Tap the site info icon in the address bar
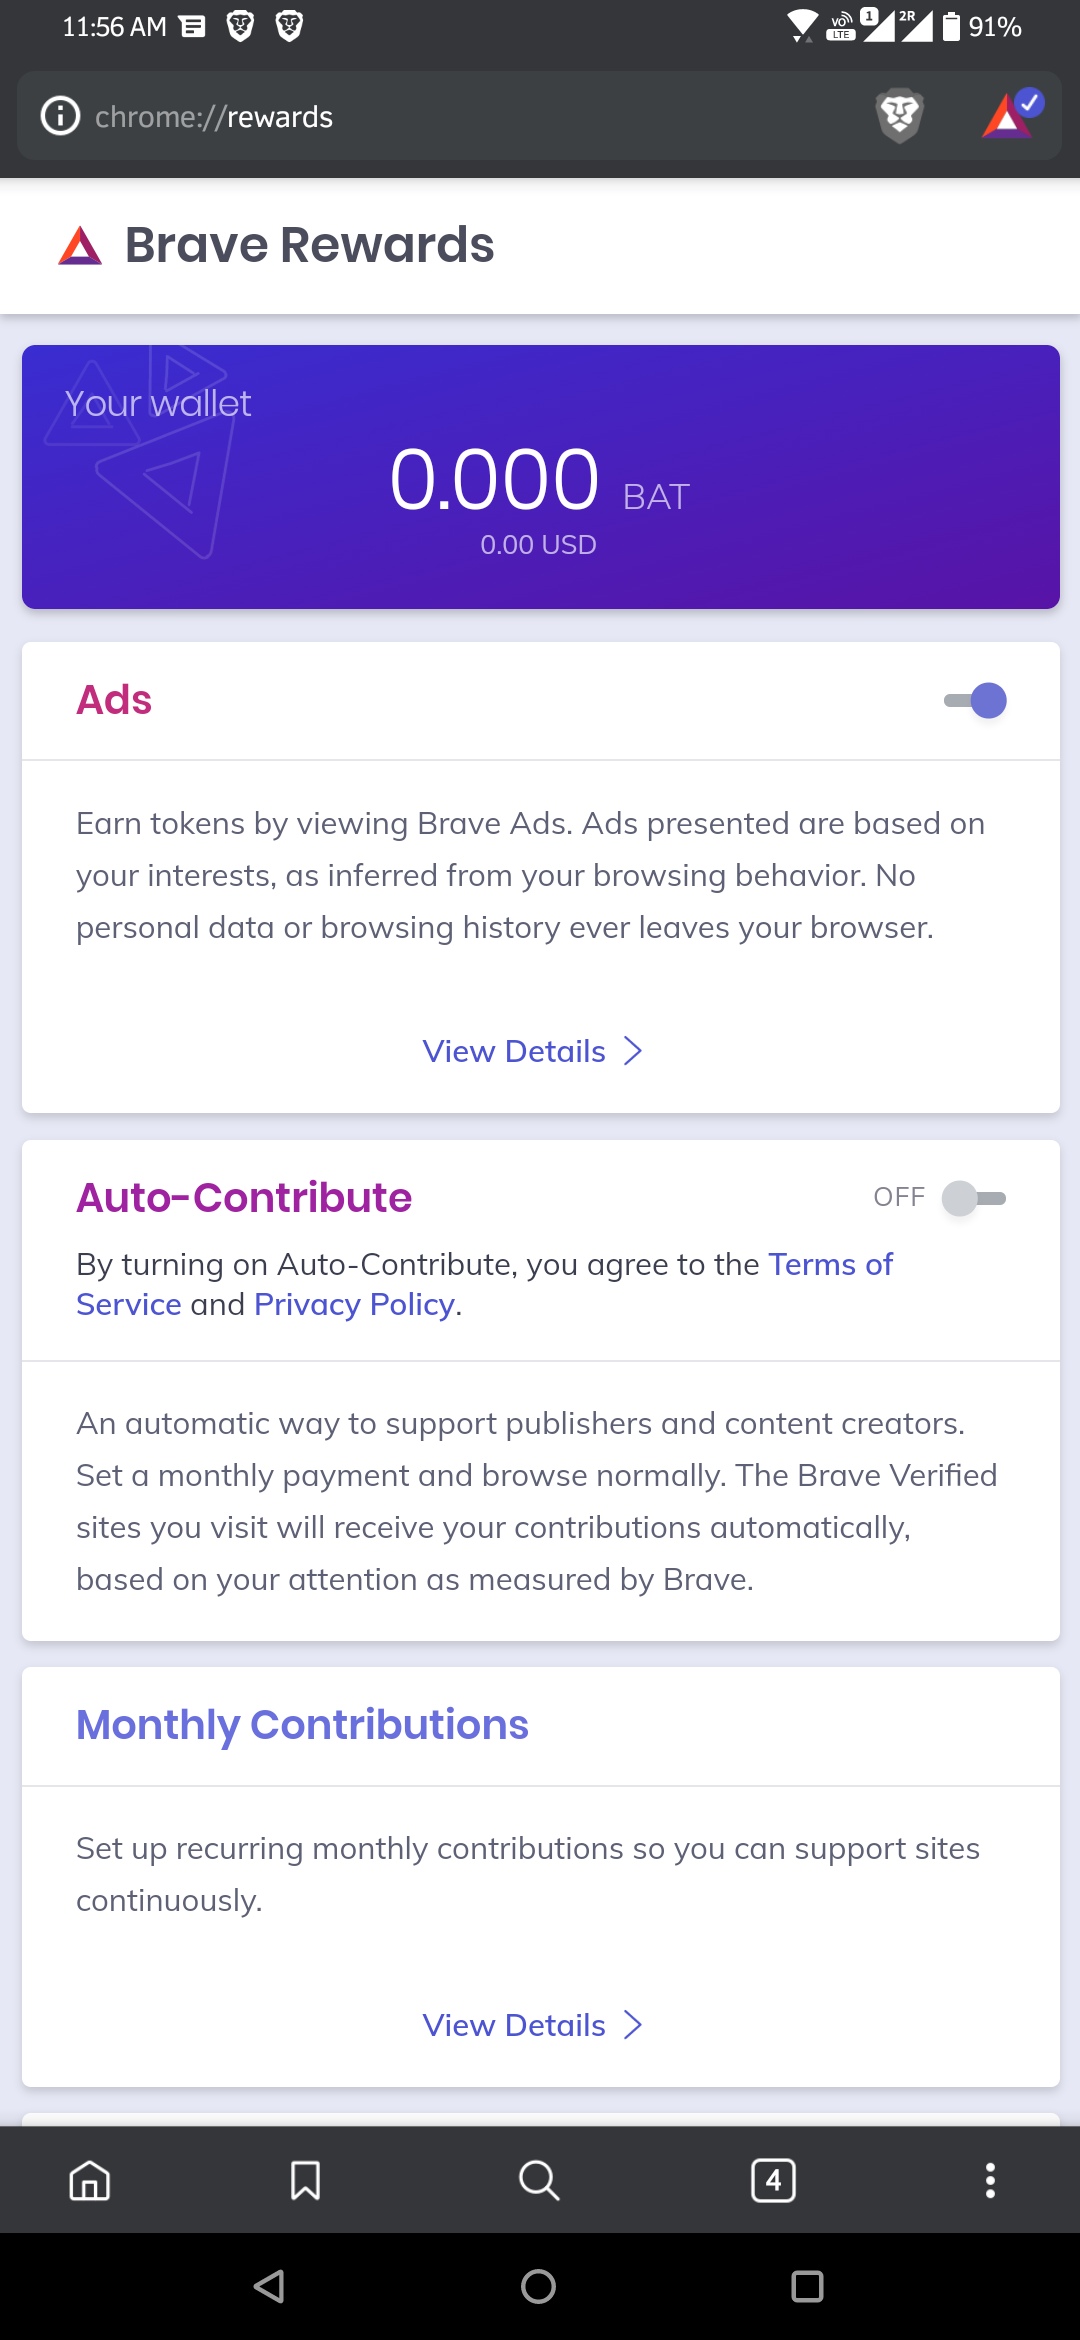 [60, 116]
